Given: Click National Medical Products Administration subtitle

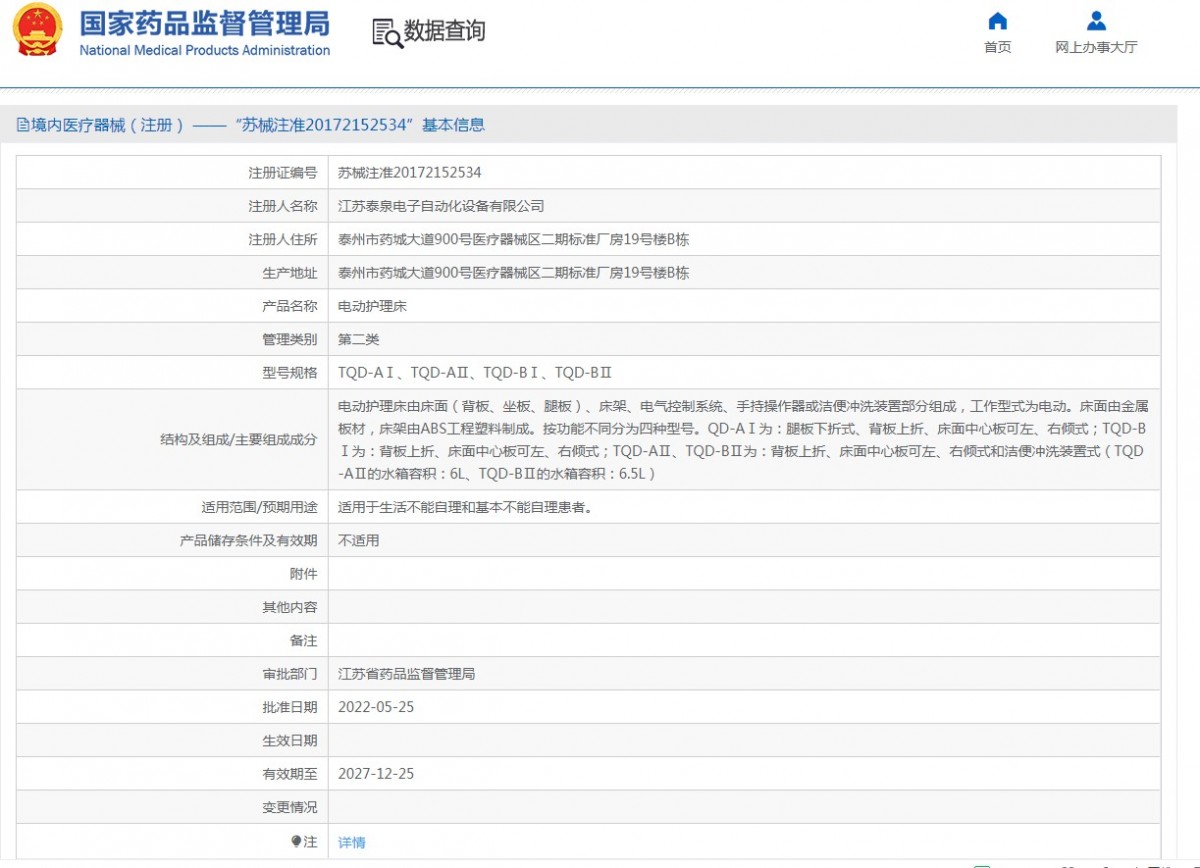Looking at the screenshot, I should (x=205, y=50).
